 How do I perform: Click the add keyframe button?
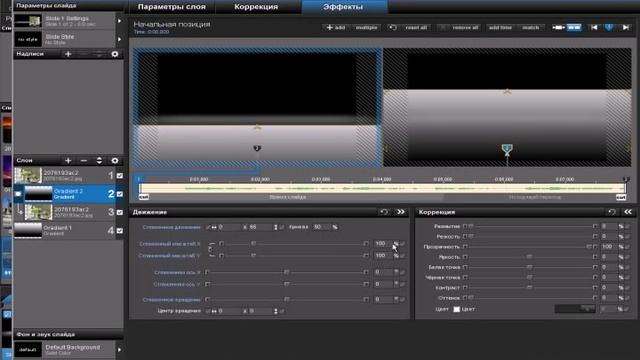click(336, 27)
